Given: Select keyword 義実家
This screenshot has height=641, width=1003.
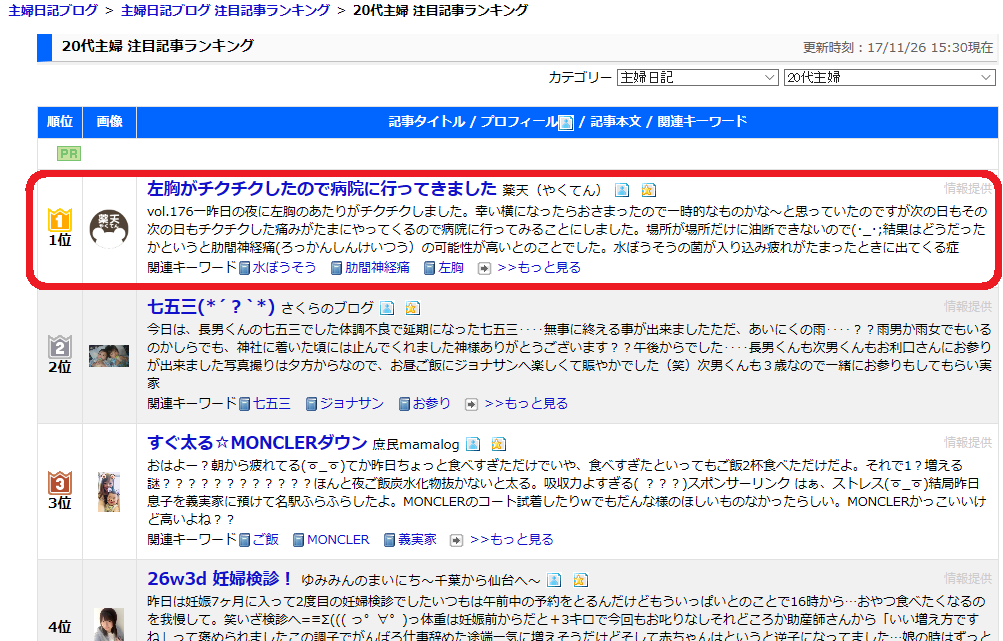Looking at the screenshot, I should click(416, 539).
